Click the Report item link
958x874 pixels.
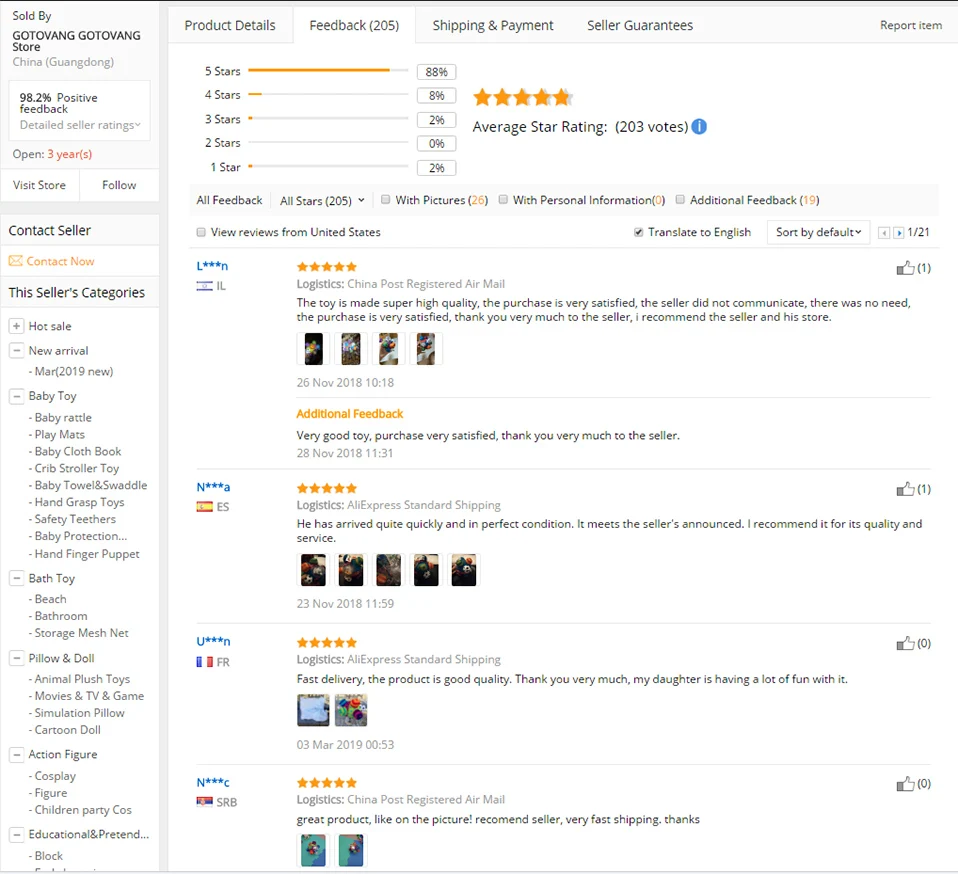(910, 26)
